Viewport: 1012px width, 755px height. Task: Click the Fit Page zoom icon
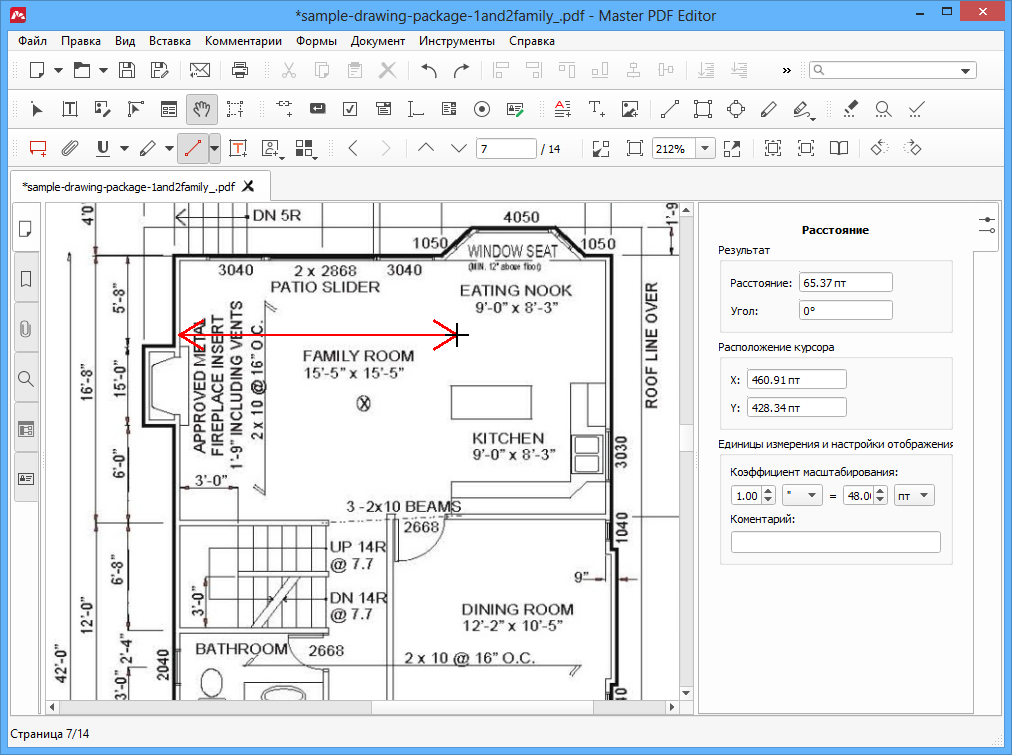coord(634,148)
